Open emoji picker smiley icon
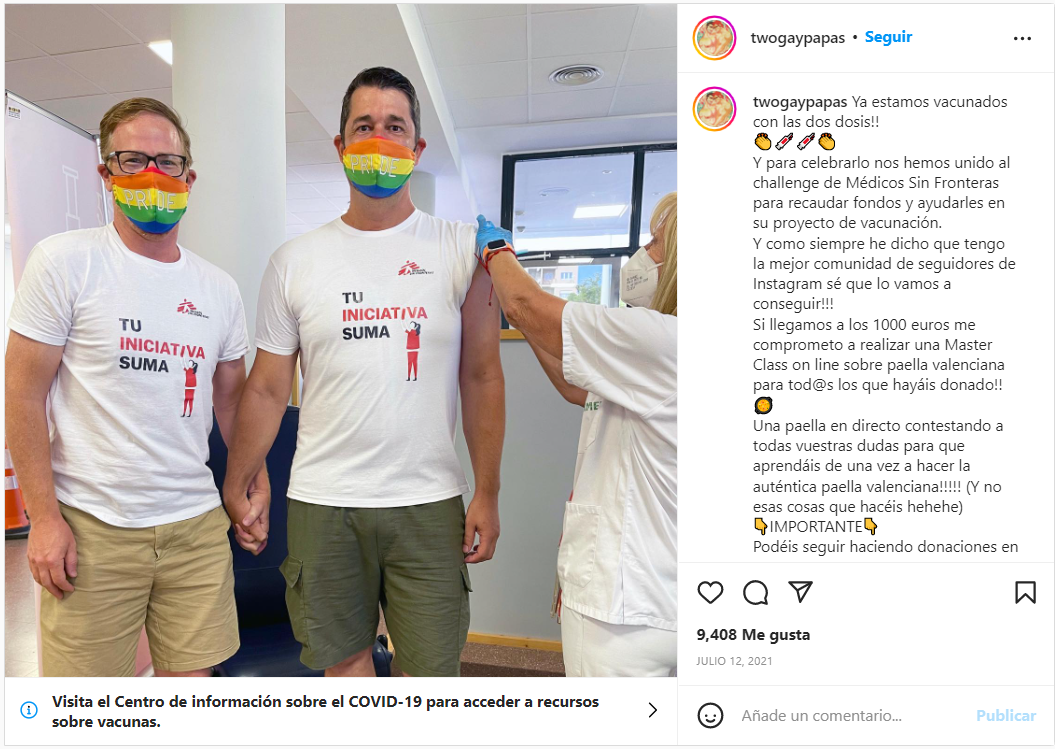The height and width of the screenshot is (749, 1055). click(710, 715)
